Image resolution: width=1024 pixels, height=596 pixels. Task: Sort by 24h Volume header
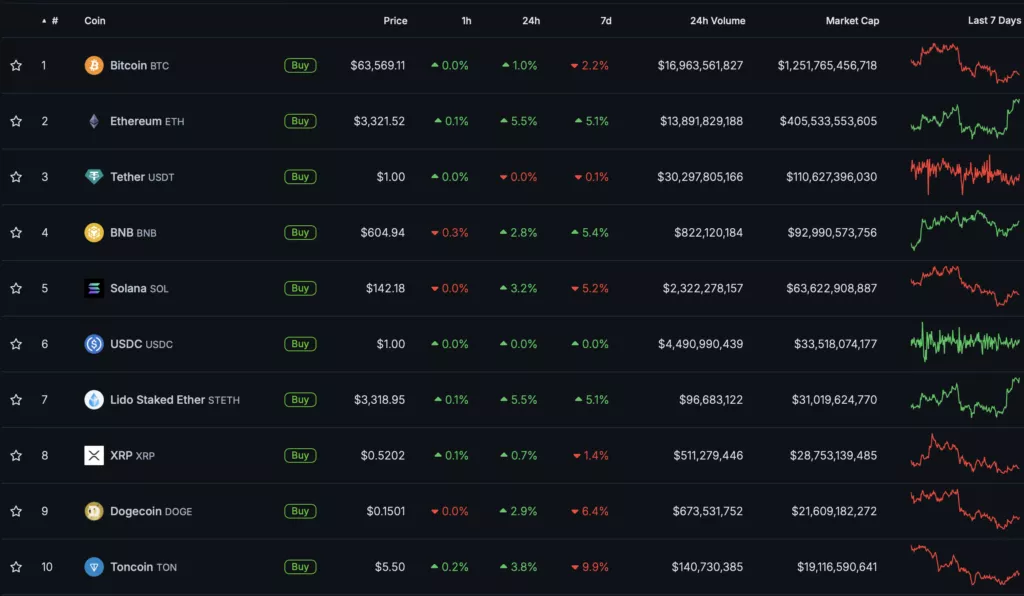tap(718, 21)
